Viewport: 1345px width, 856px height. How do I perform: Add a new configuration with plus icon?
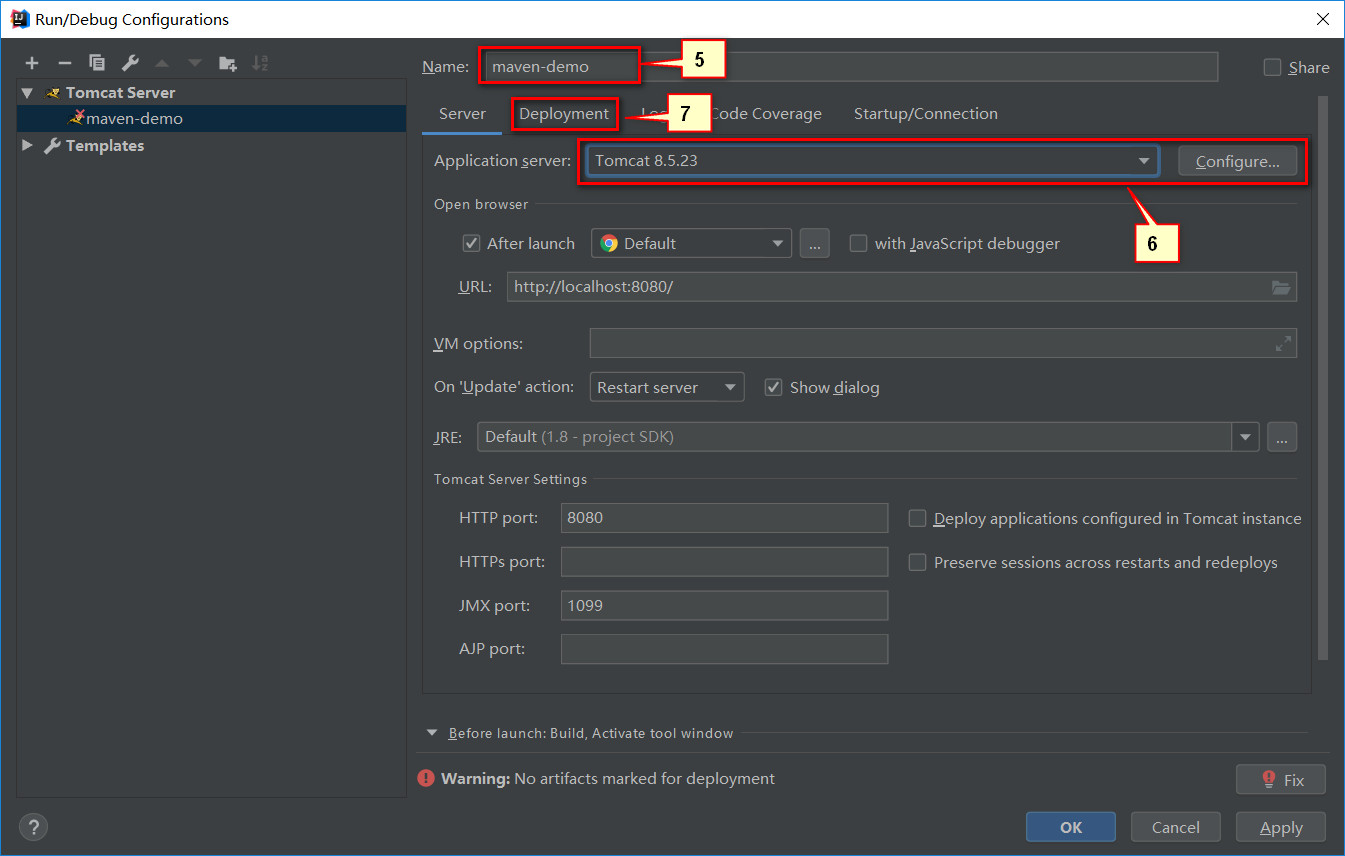pos(32,63)
